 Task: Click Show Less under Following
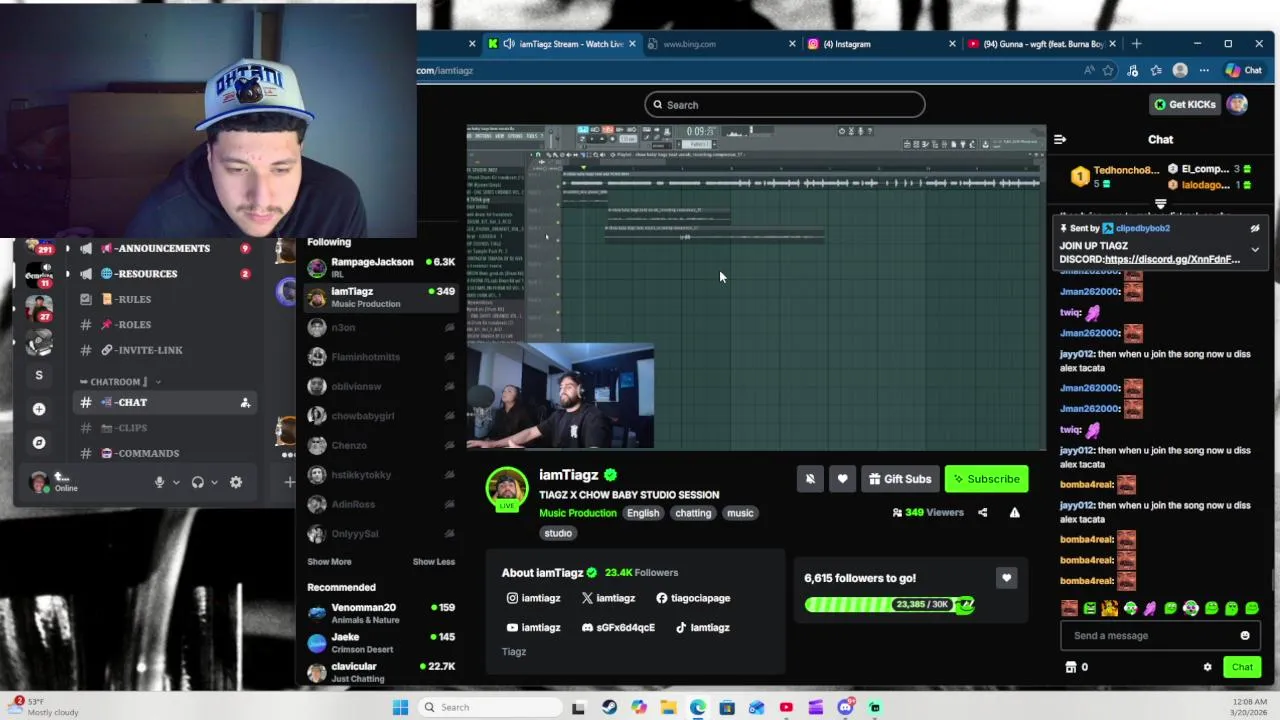[433, 562]
